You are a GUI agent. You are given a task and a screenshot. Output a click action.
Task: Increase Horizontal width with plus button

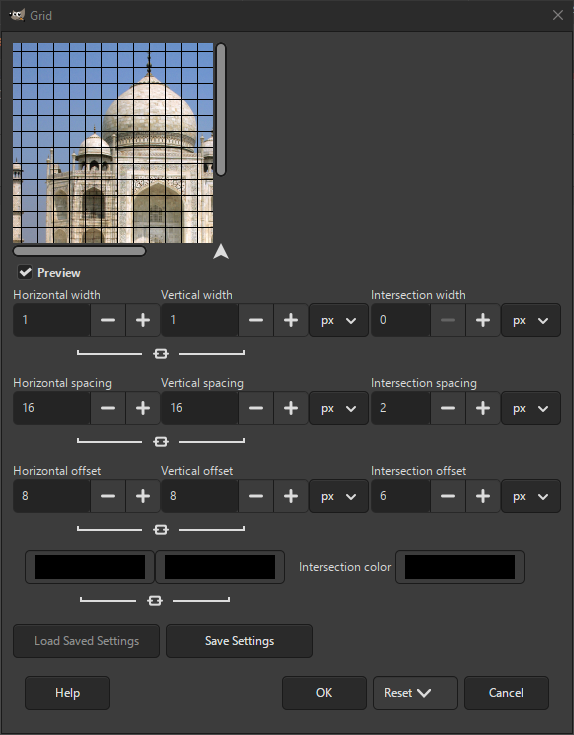[143, 320]
